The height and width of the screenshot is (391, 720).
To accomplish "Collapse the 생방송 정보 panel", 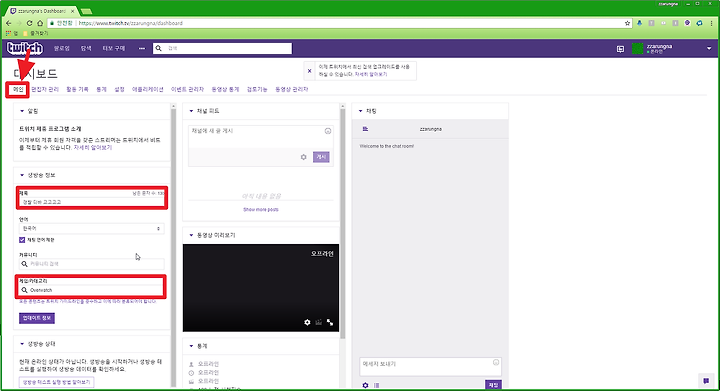I will point(22,175).
